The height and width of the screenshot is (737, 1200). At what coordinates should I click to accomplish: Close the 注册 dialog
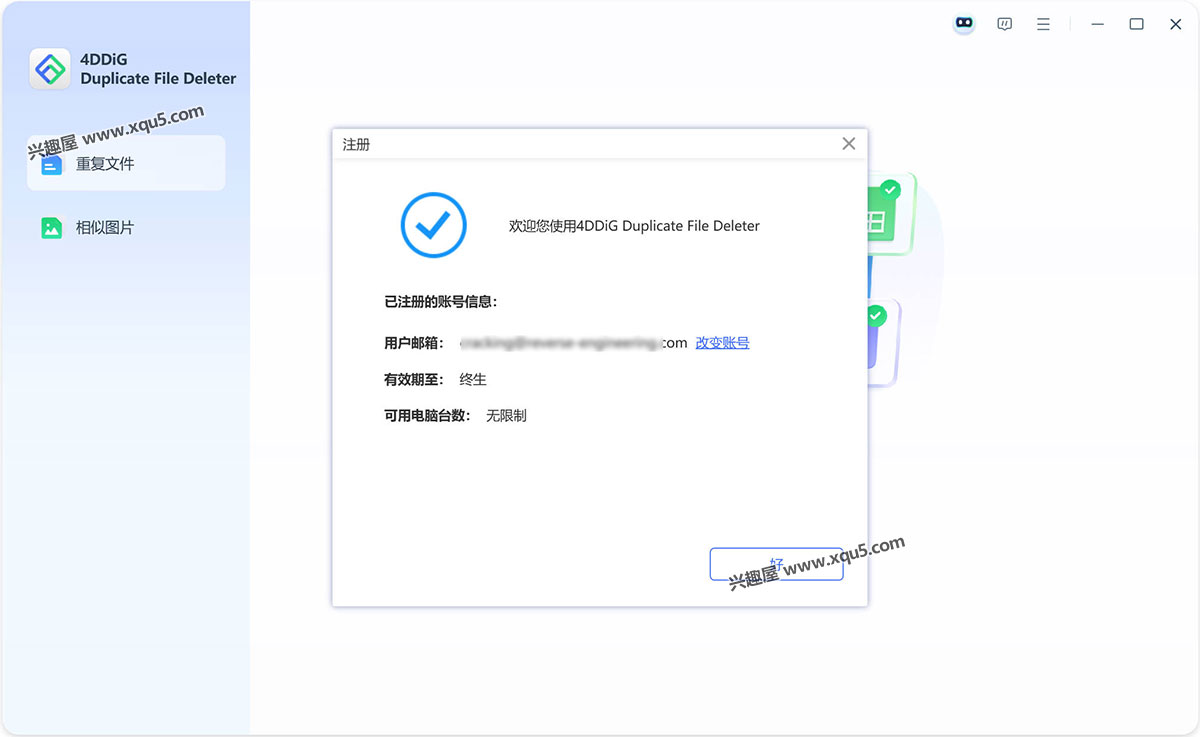click(x=849, y=144)
